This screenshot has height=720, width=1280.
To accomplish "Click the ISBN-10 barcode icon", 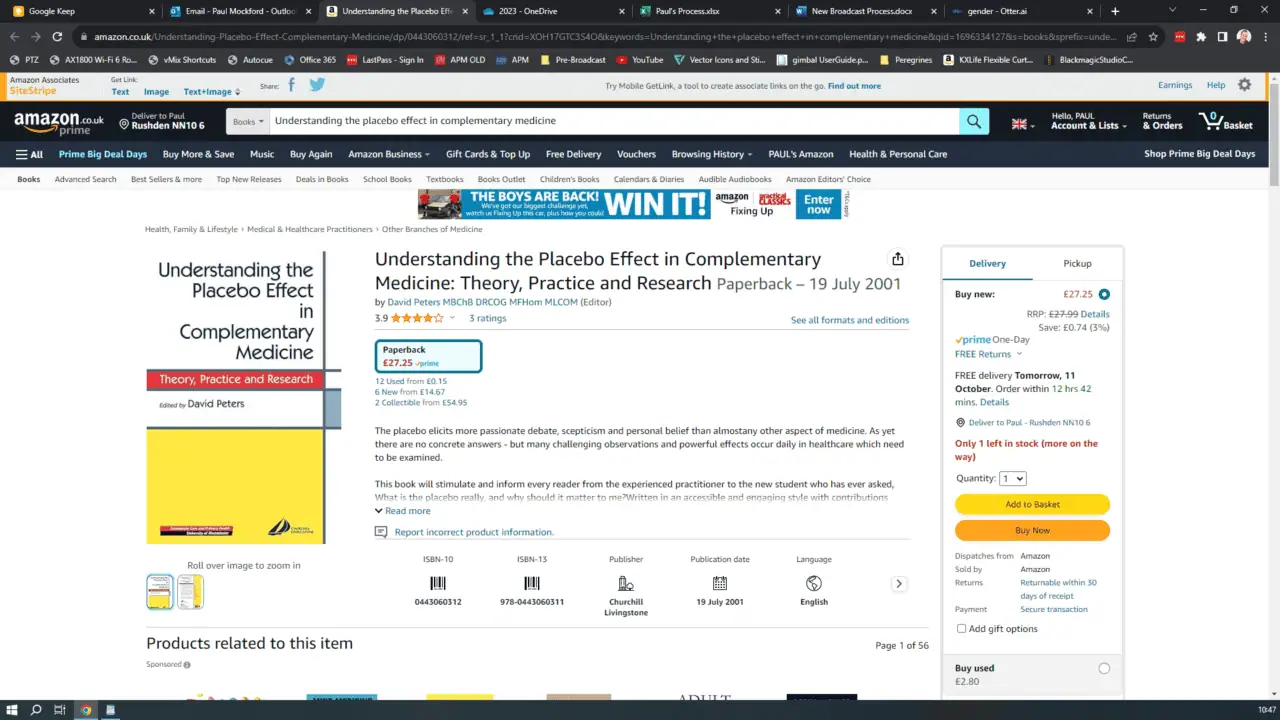I will pyautogui.click(x=438, y=583).
